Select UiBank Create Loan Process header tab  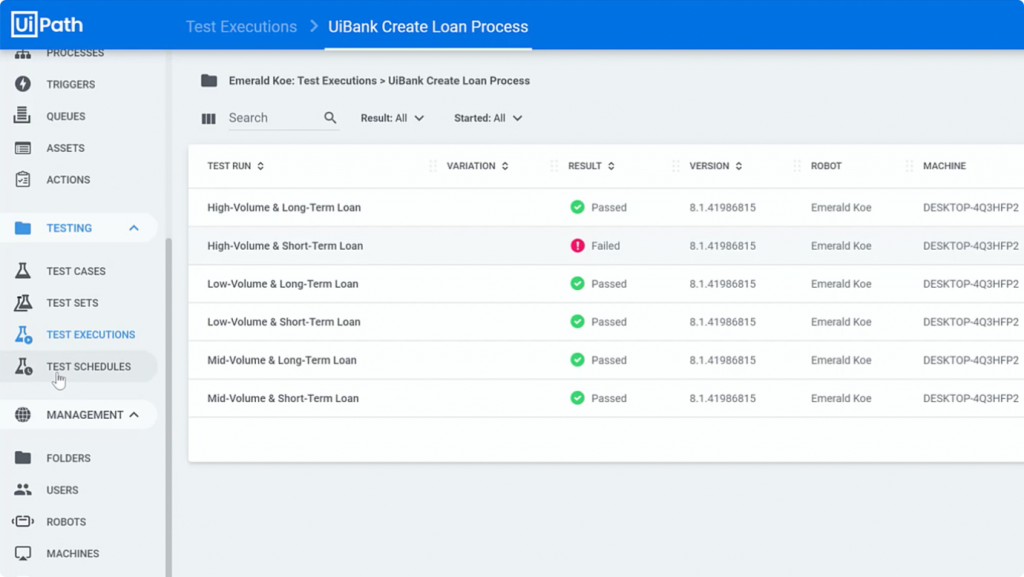coord(428,27)
